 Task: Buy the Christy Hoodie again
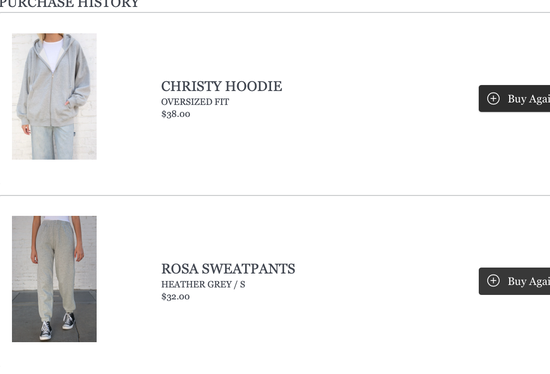point(514,99)
